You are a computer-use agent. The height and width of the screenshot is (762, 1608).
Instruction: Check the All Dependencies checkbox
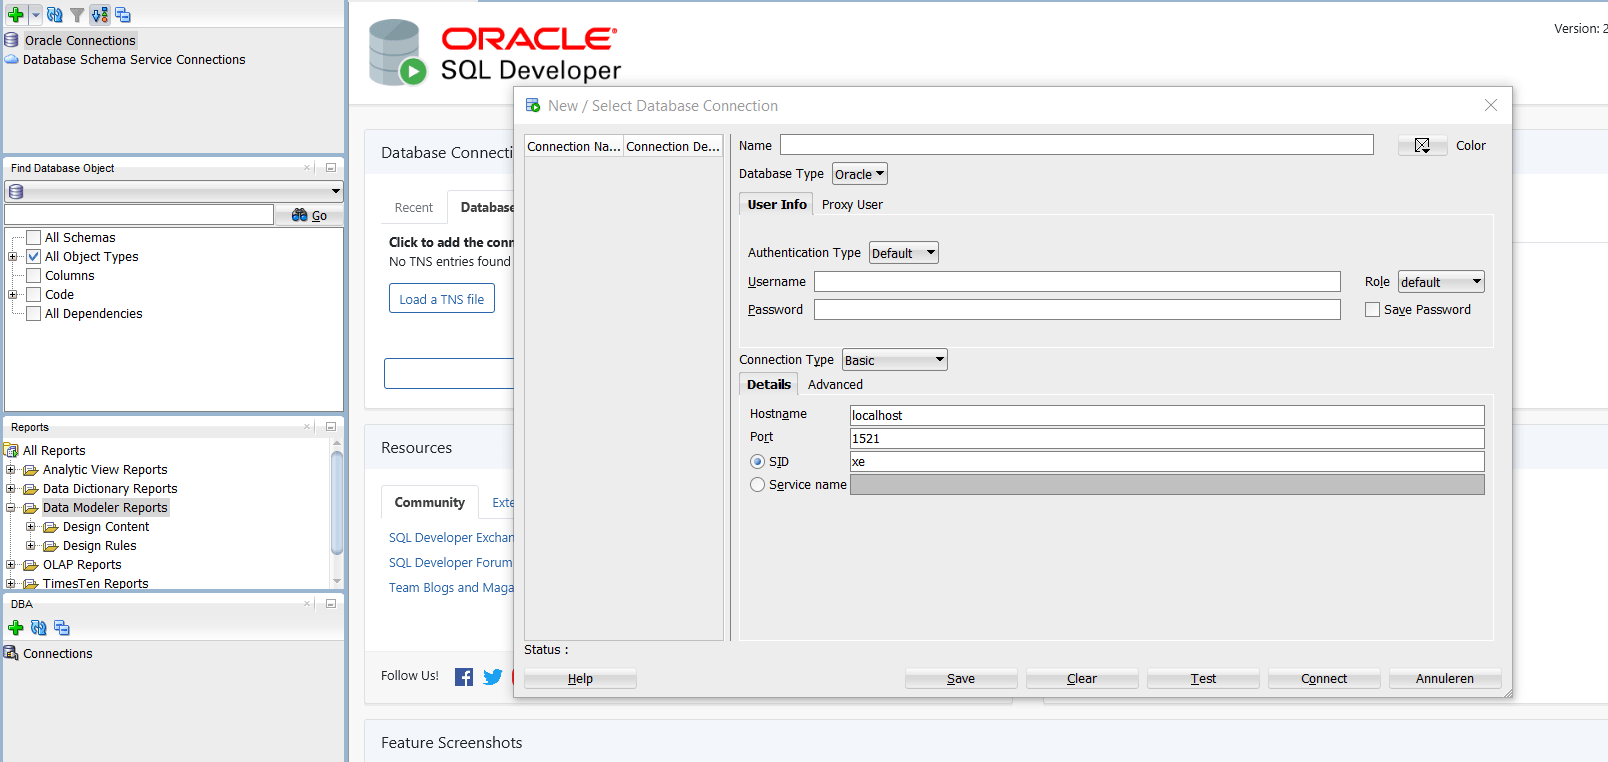[x=34, y=313]
